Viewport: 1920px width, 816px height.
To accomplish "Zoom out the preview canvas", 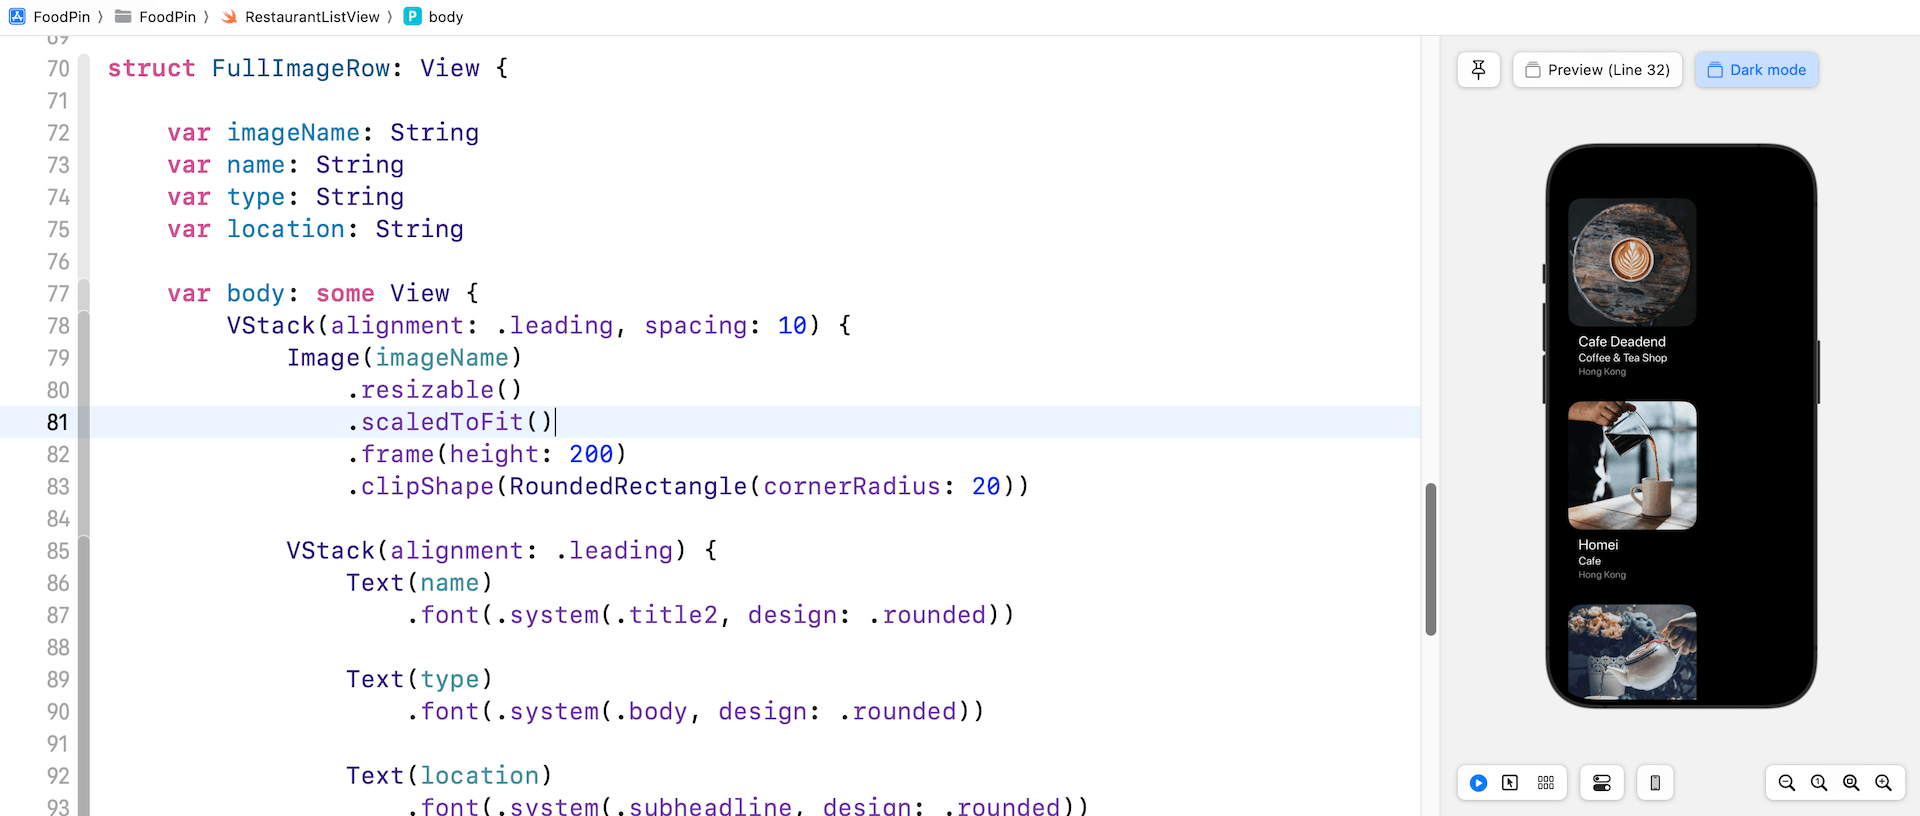I will tap(1787, 783).
